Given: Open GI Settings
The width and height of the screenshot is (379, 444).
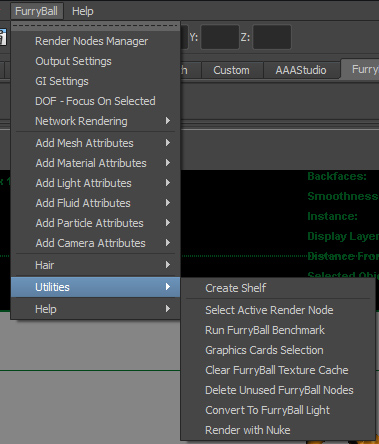Looking at the screenshot, I should tap(96, 81).
